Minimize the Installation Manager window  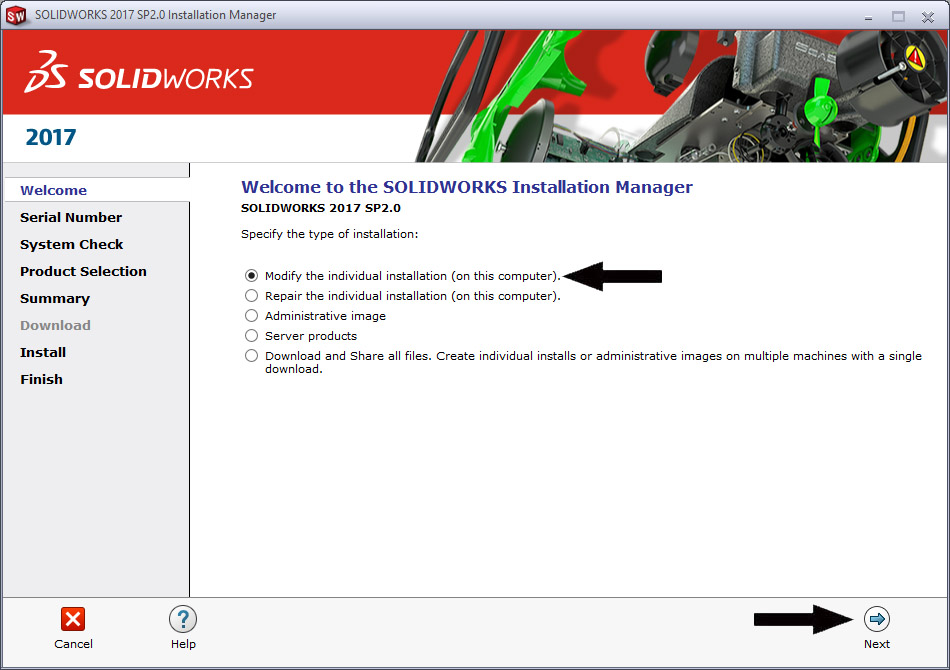[868, 18]
